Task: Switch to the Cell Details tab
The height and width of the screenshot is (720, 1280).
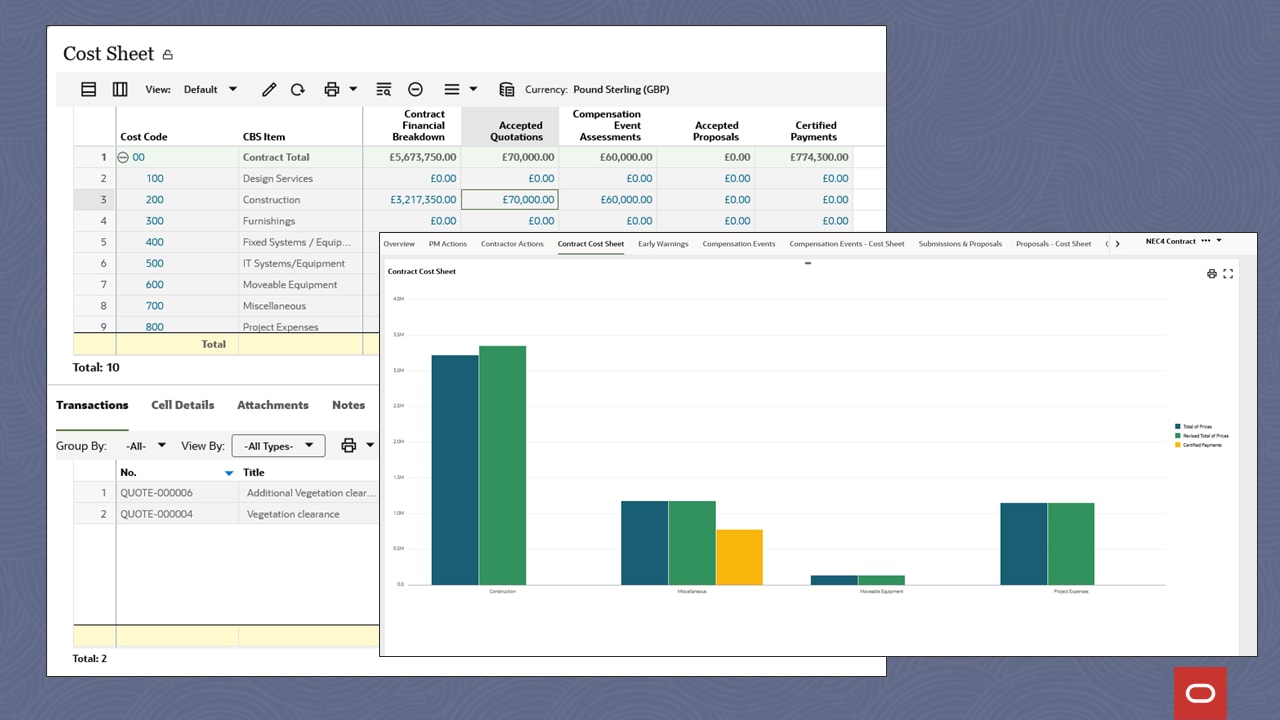Action: pos(182,405)
